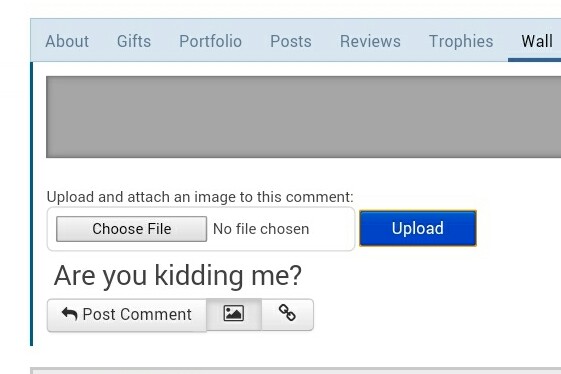Click the blue Upload button
Screen dimensions: 561x374
point(418,228)
